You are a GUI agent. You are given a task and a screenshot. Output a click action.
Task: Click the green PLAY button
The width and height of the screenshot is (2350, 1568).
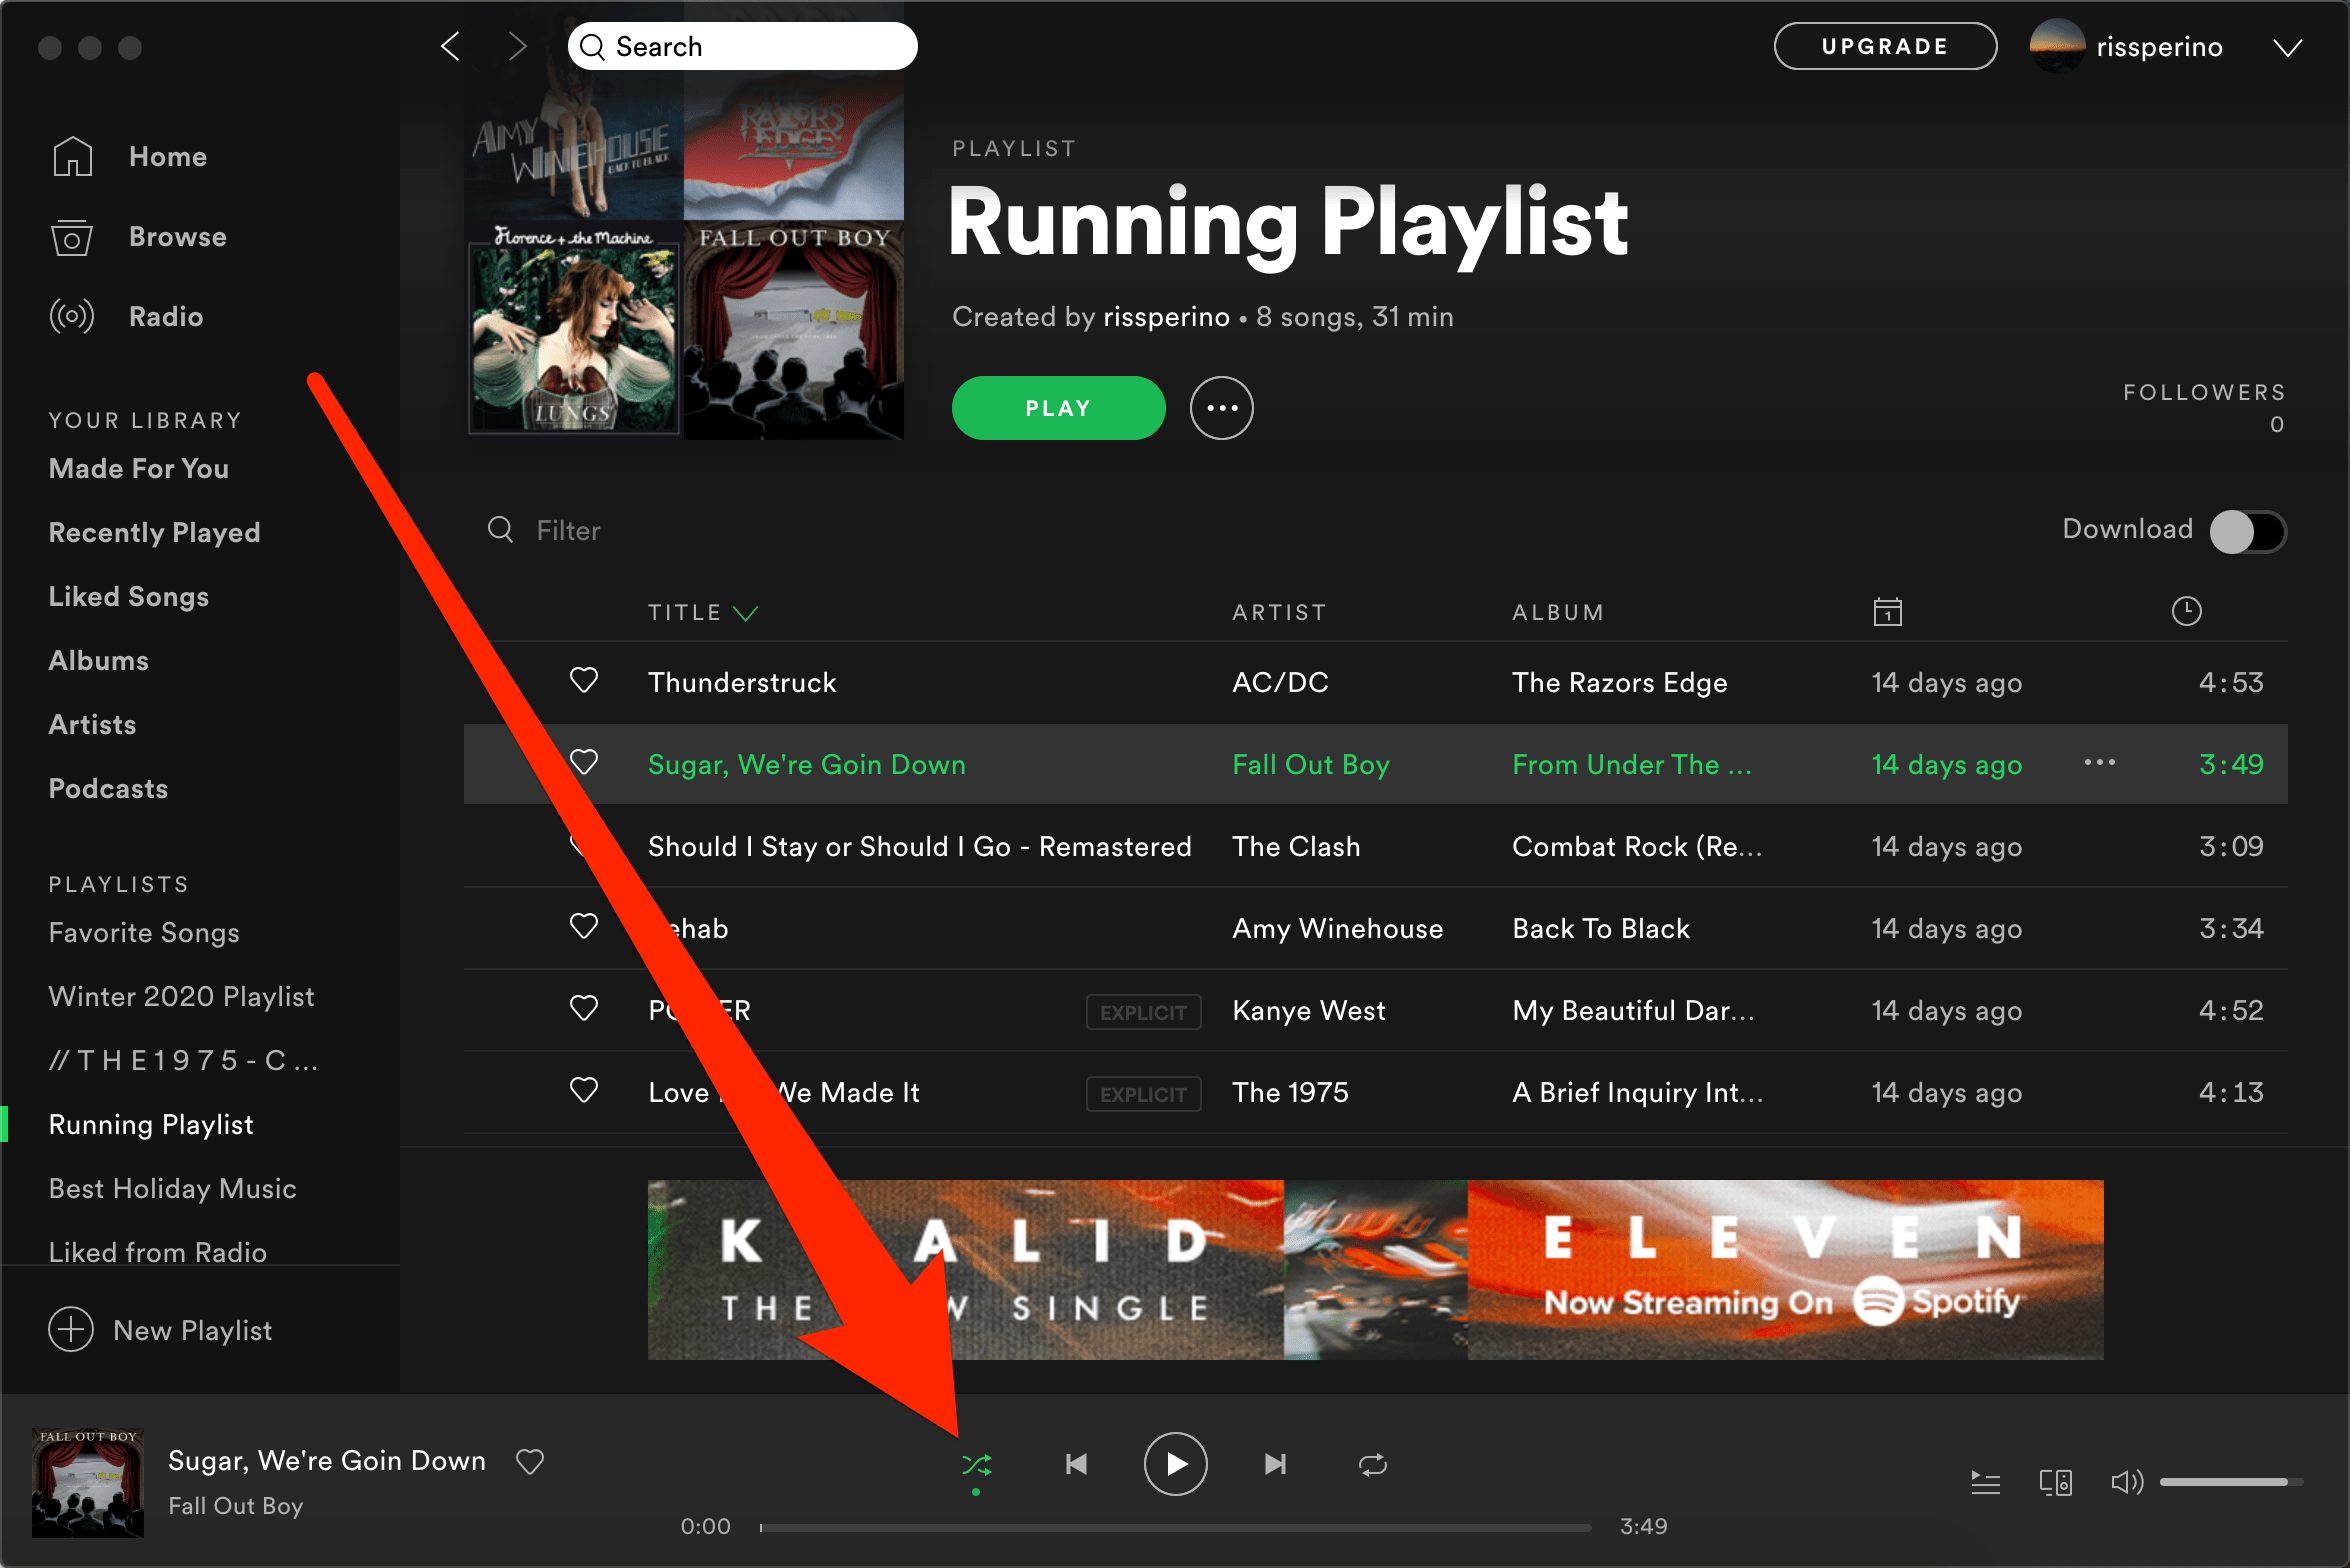point(1058,408)
